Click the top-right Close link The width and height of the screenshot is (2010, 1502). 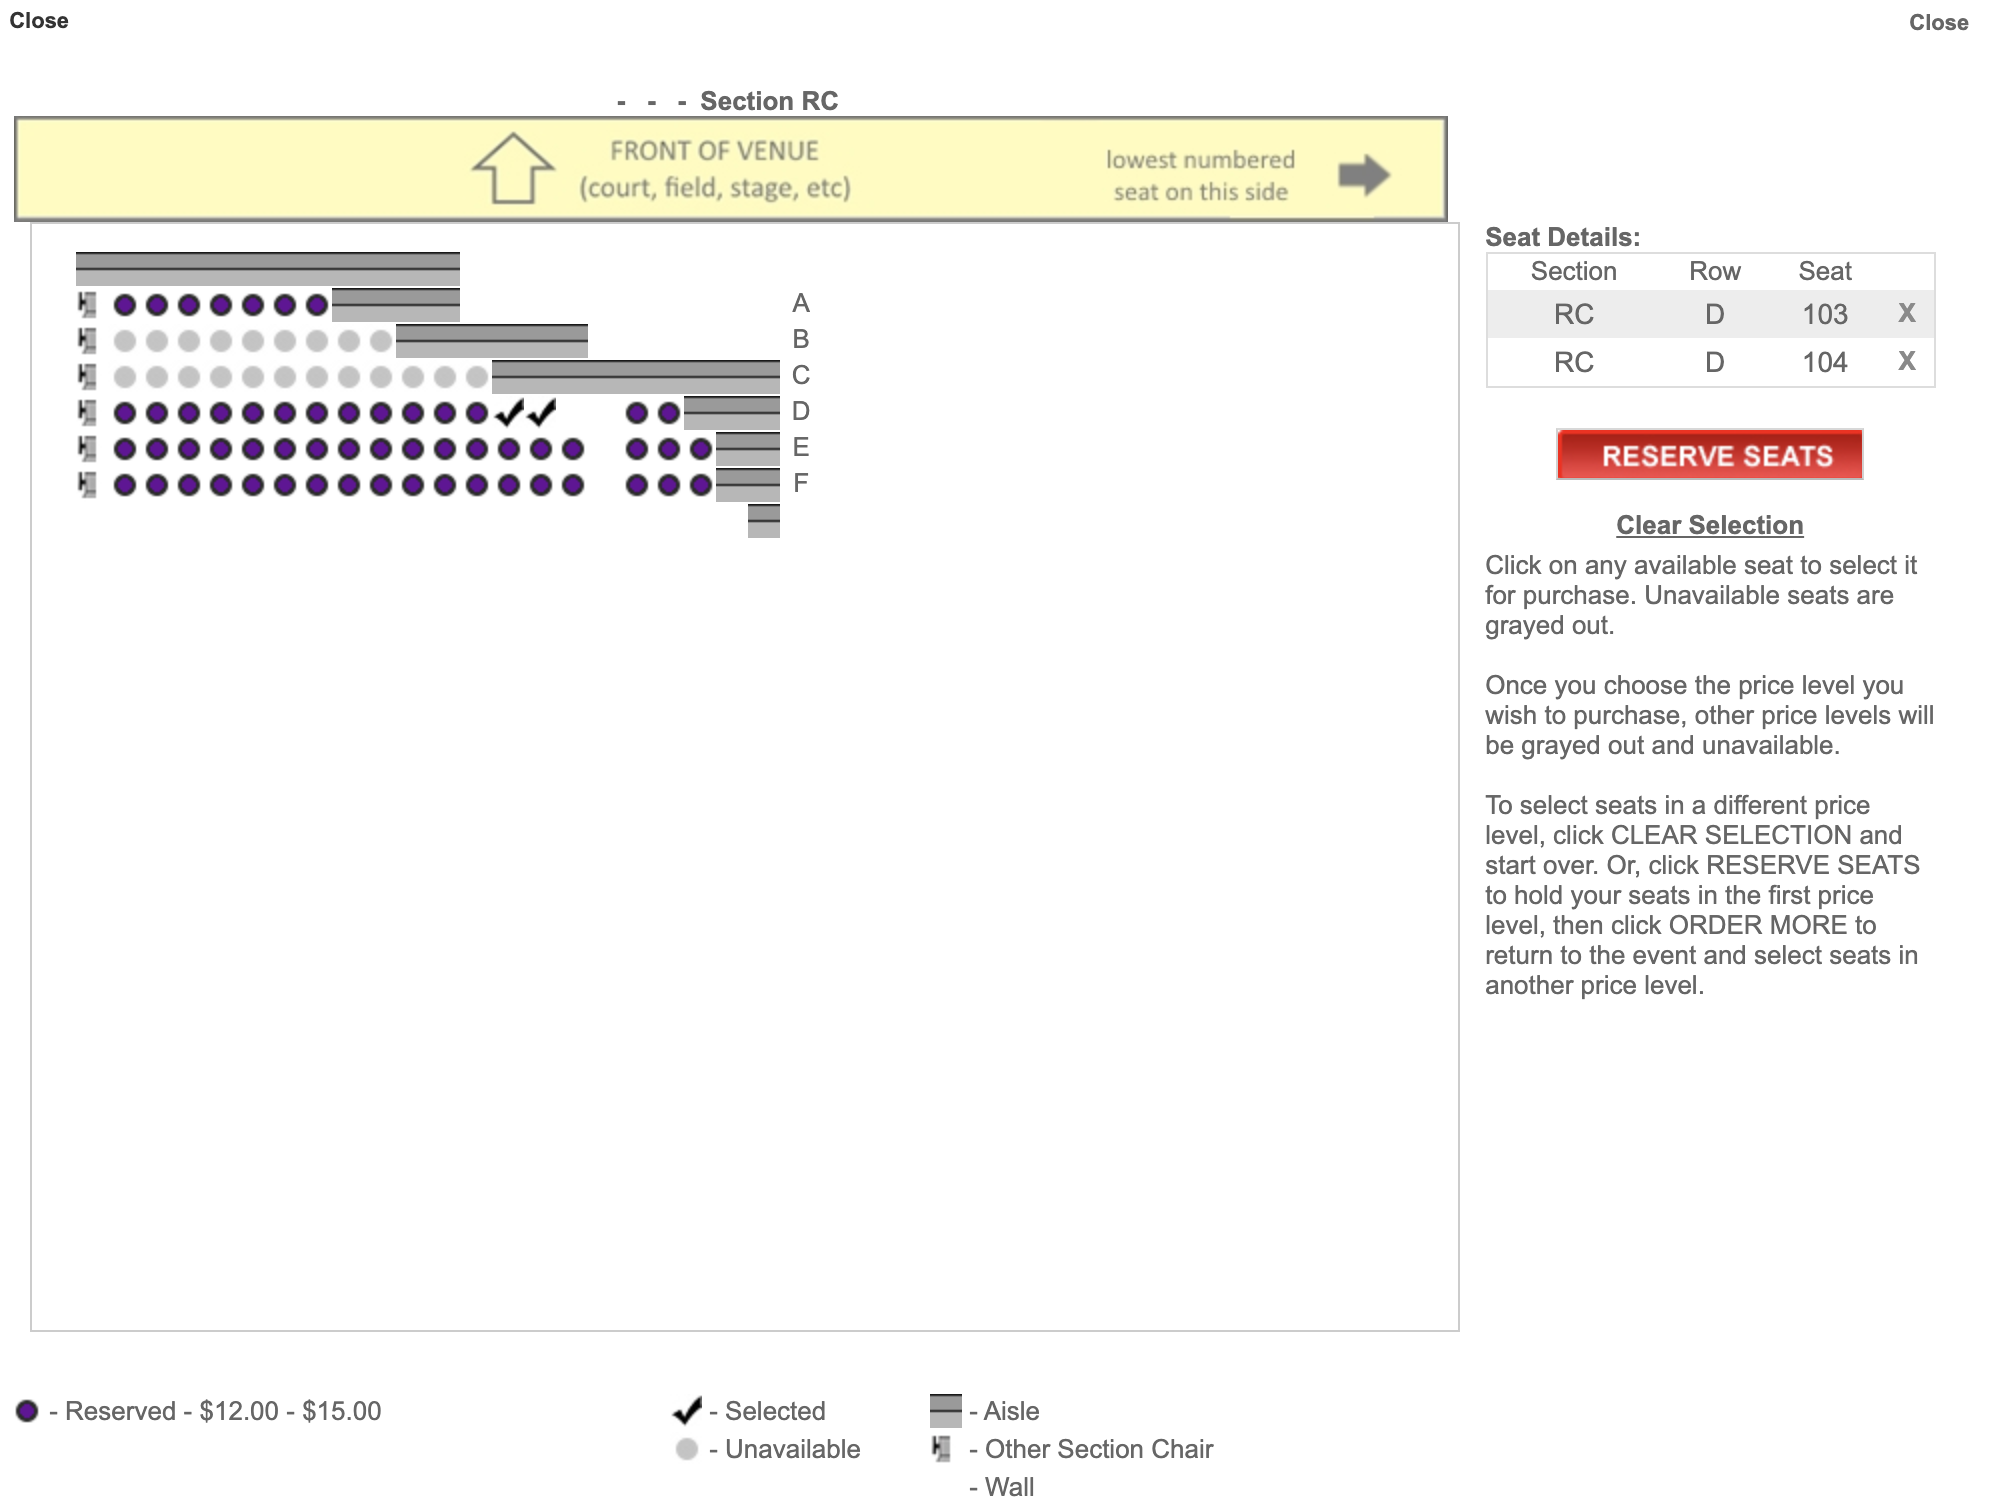(1938, 23)
